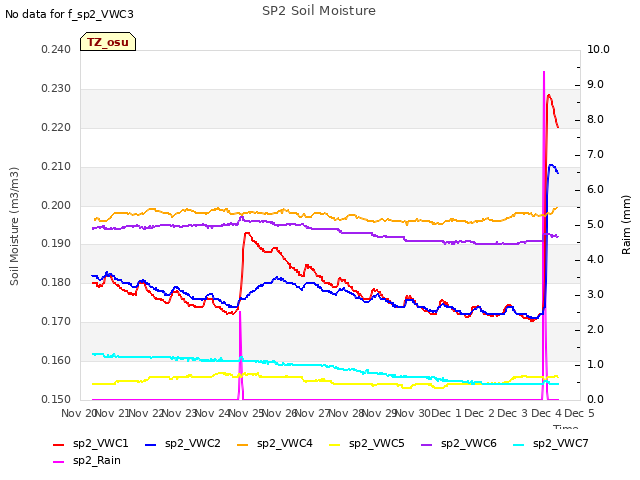Click the sp2_Rain legend label

point(97,460)
